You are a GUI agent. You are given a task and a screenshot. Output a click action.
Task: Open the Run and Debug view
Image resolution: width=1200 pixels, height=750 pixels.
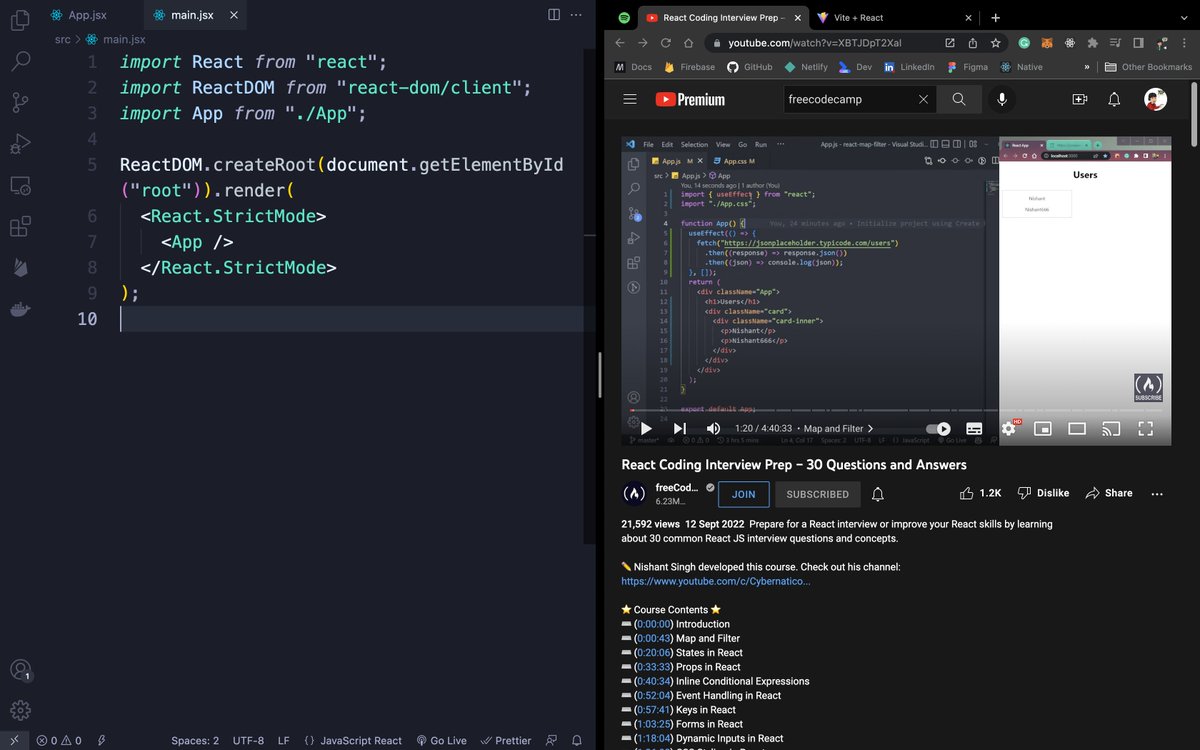[x=19, y=145]
